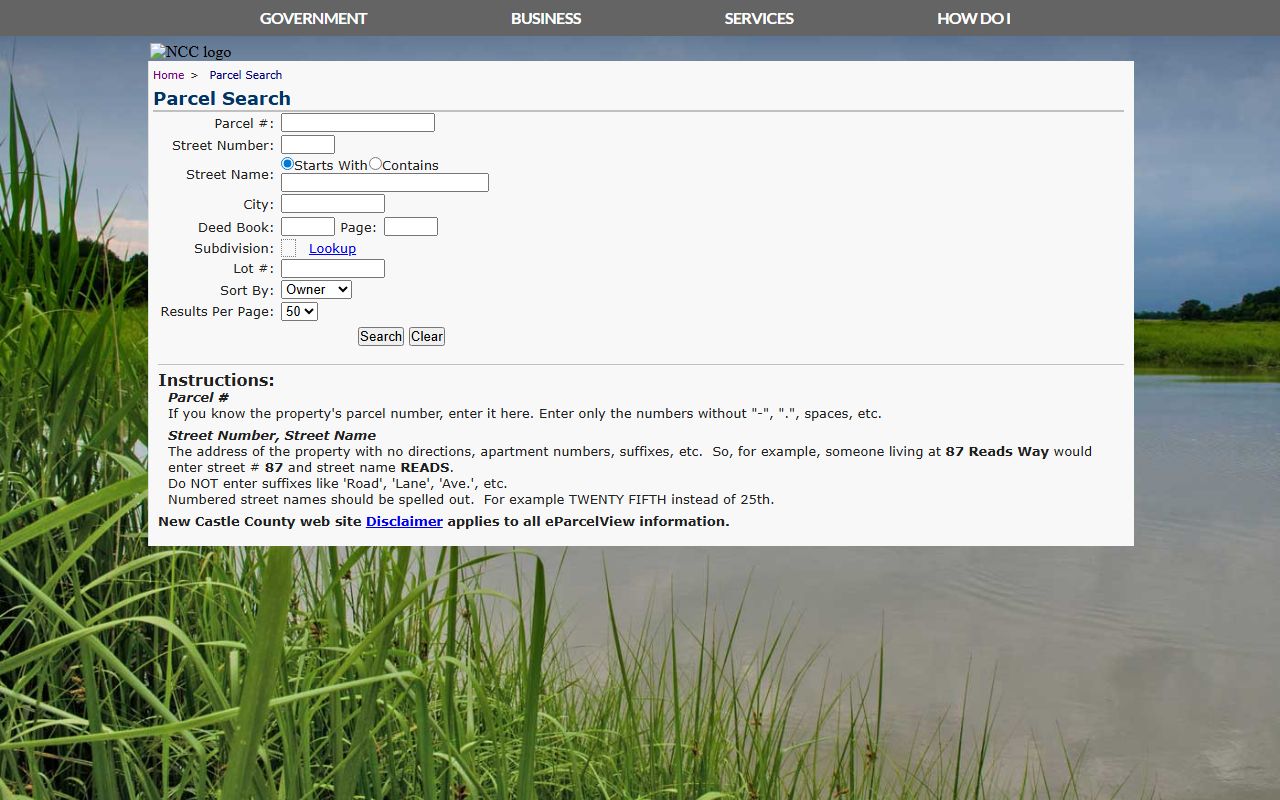Click the NCC logo image

pyautogui.click(x=190, y=52)
